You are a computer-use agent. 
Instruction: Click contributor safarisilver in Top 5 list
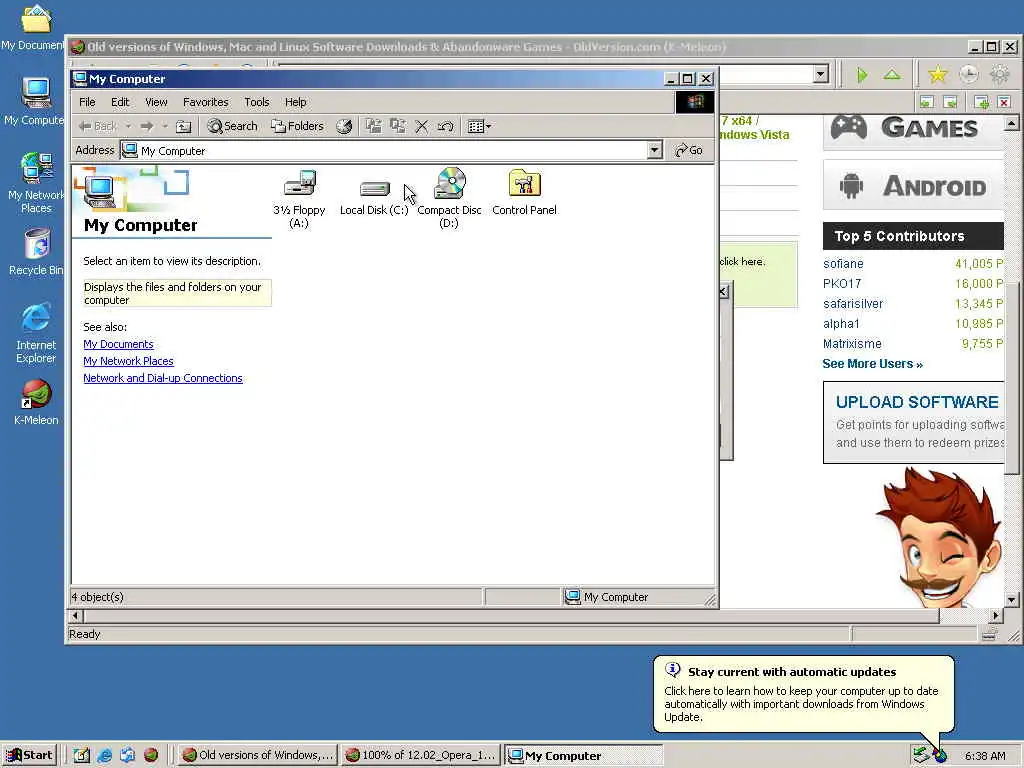(853, 304)
